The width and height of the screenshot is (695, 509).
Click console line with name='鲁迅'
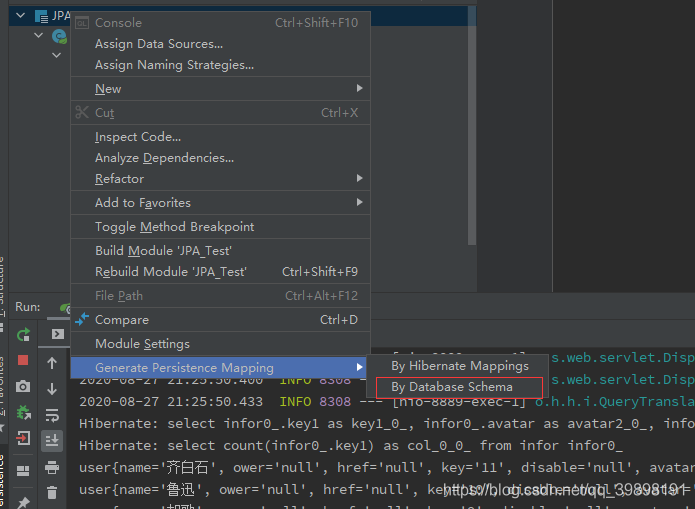pos(387,489)
